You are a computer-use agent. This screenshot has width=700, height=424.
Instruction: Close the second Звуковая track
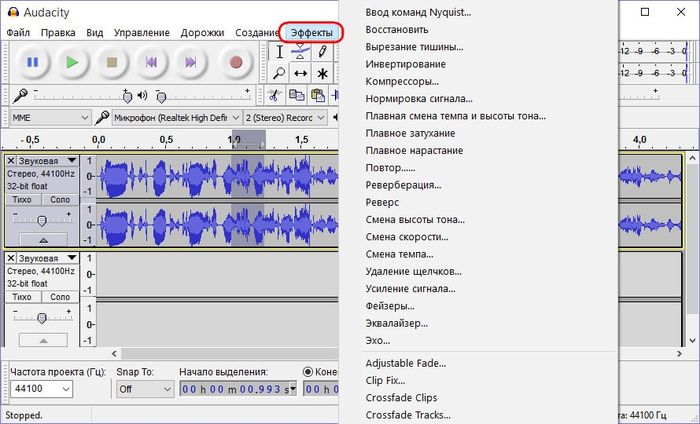pyautogui.click(x=11, y=257)
